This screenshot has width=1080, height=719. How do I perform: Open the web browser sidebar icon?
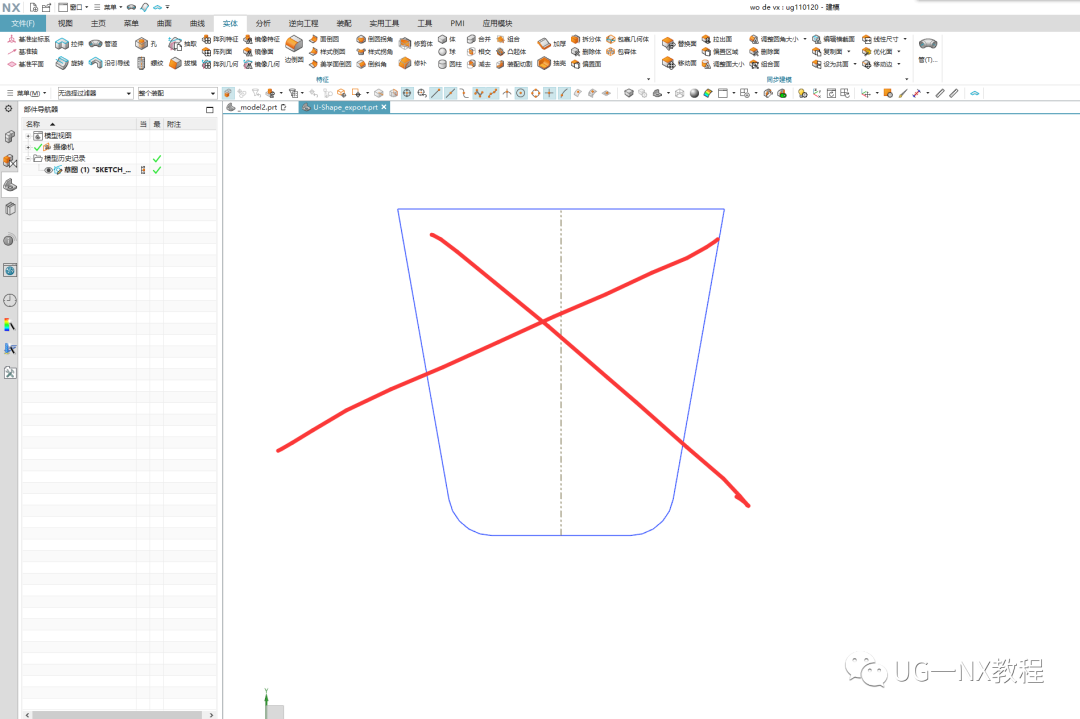10,270
